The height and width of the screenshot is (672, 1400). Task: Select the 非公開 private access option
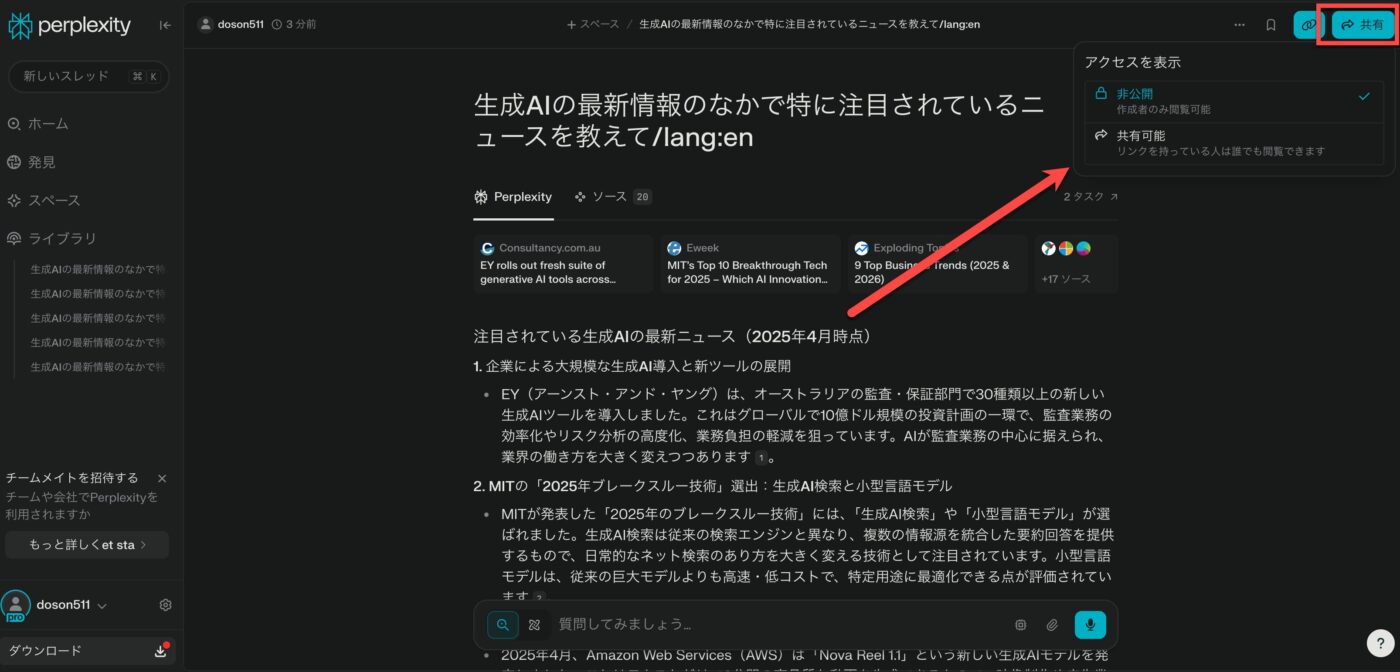[x=1233, y=101]
